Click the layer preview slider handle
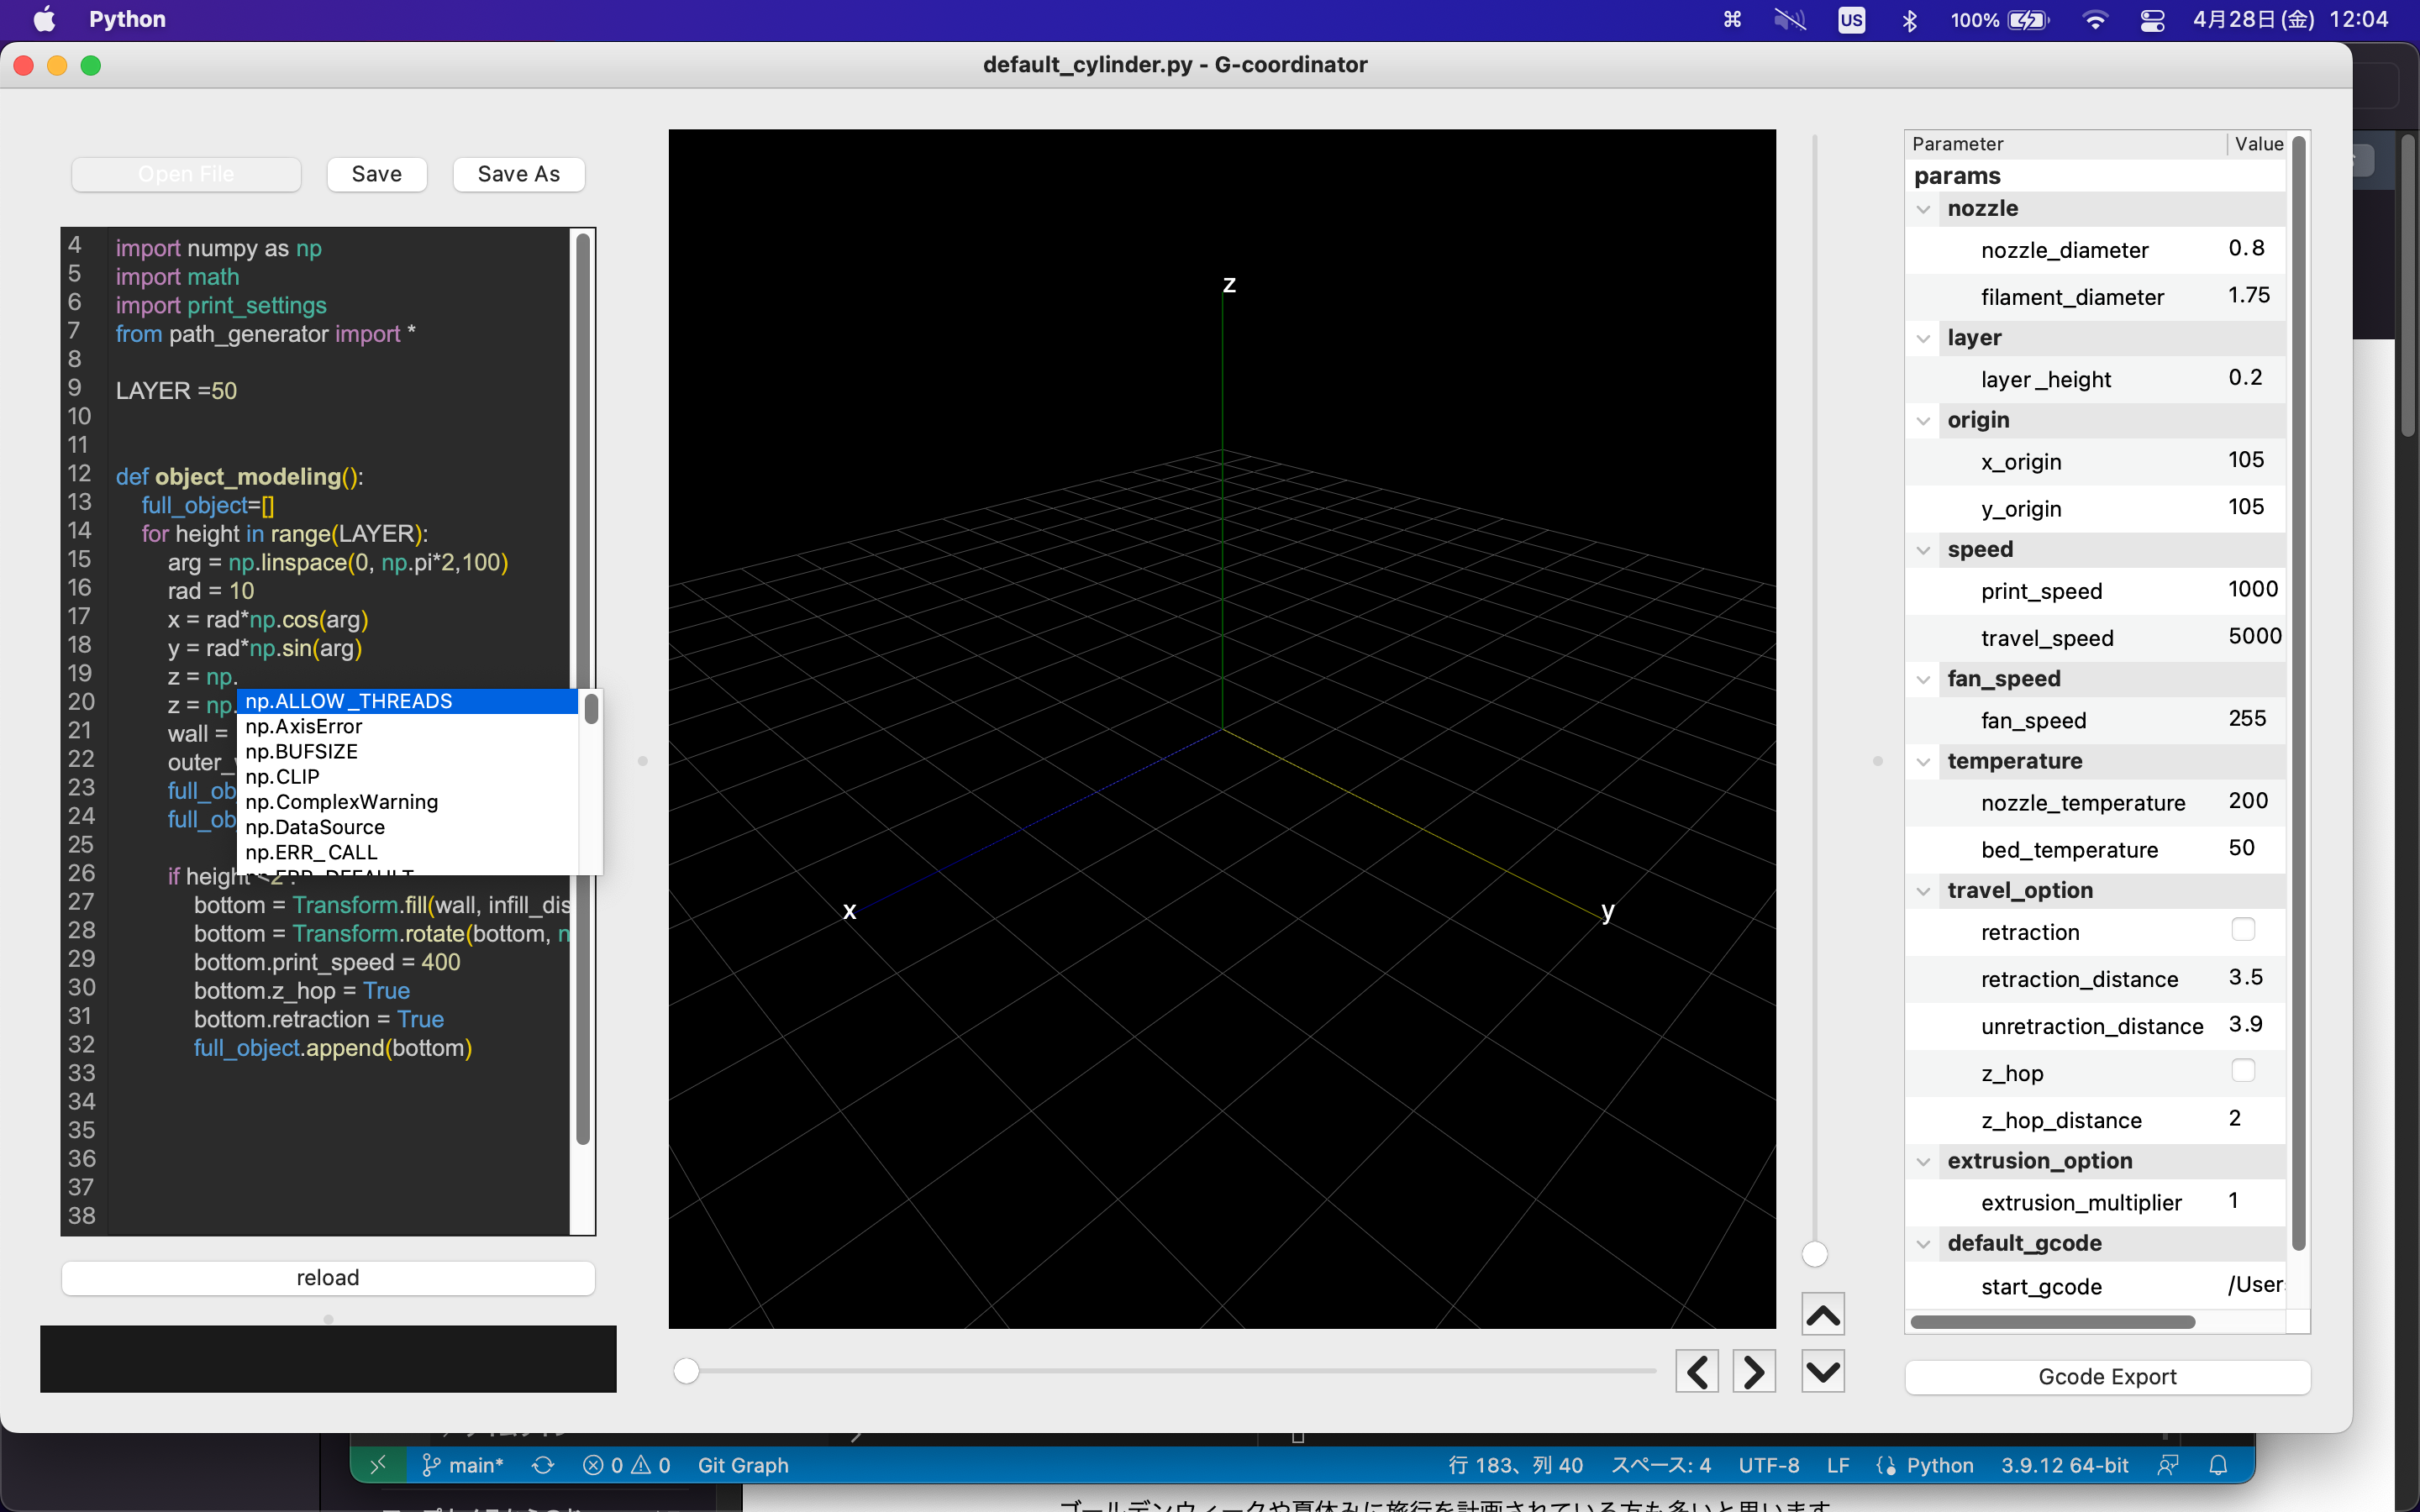 pos(1814,1253)
